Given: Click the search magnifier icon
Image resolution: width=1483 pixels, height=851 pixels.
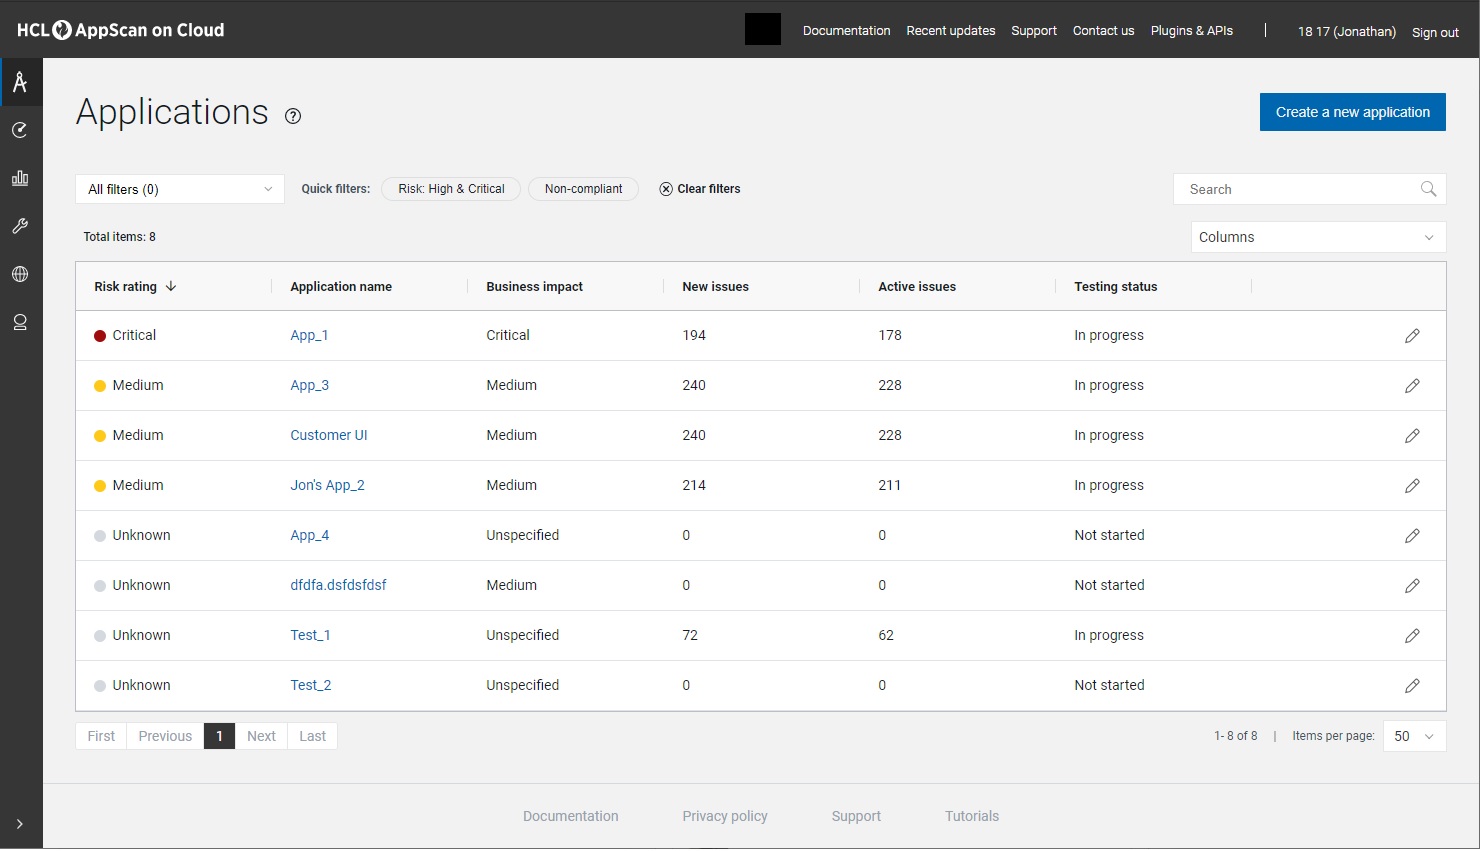Looking at the screenshot, I should click(1428, 189).
